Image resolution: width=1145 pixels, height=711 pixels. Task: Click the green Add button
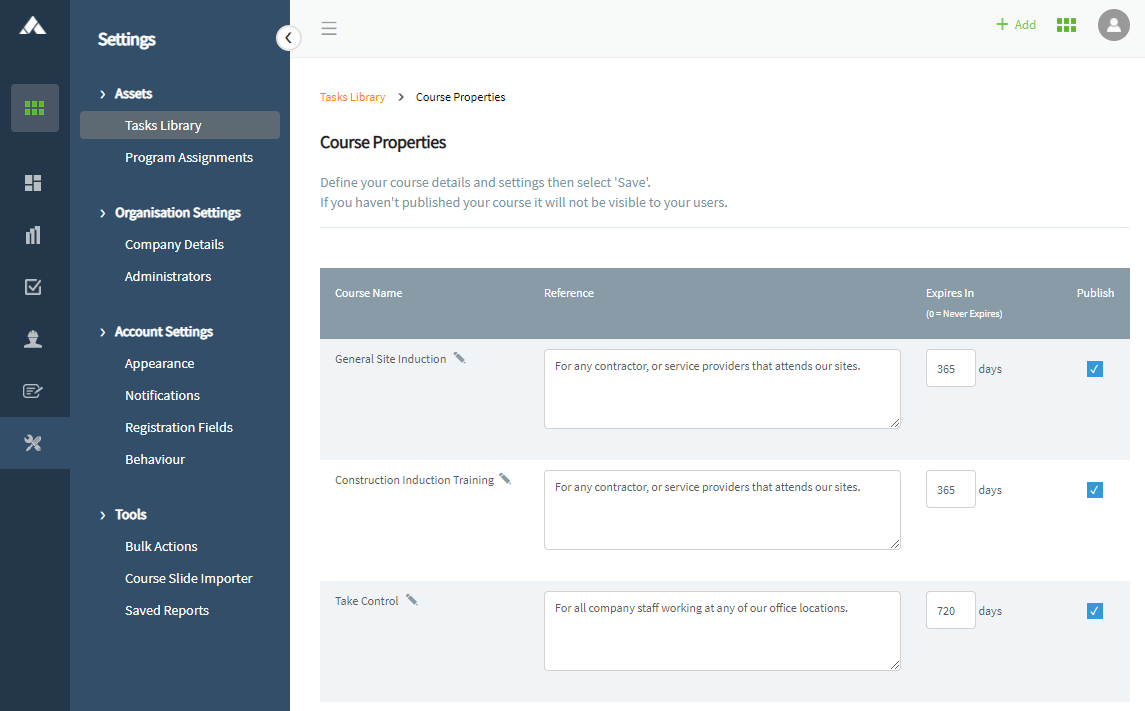coord(1016,25)
